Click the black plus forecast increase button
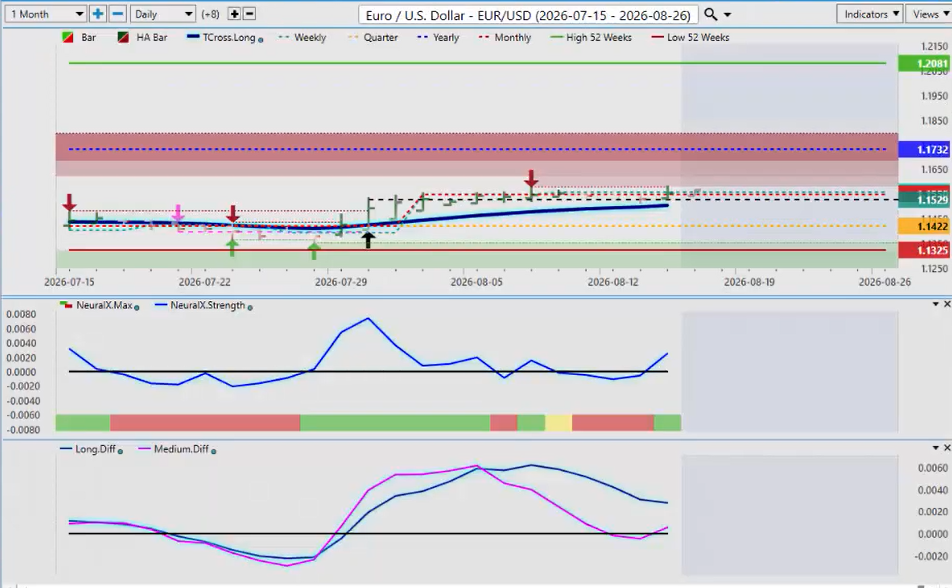952x588 pixels. tap(234, 14)
